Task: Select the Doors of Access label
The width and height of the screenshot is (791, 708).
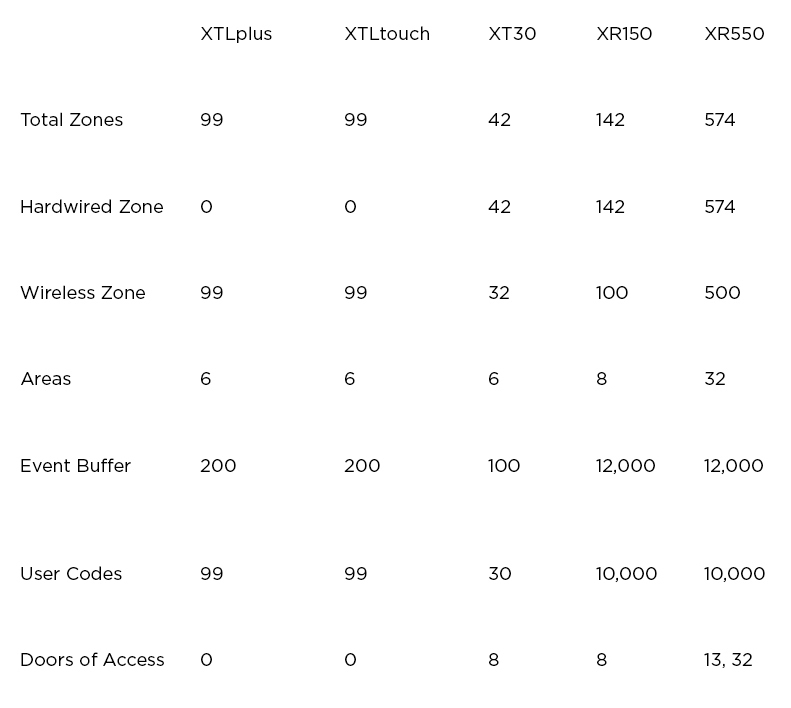Action: [x=92, y=660]
